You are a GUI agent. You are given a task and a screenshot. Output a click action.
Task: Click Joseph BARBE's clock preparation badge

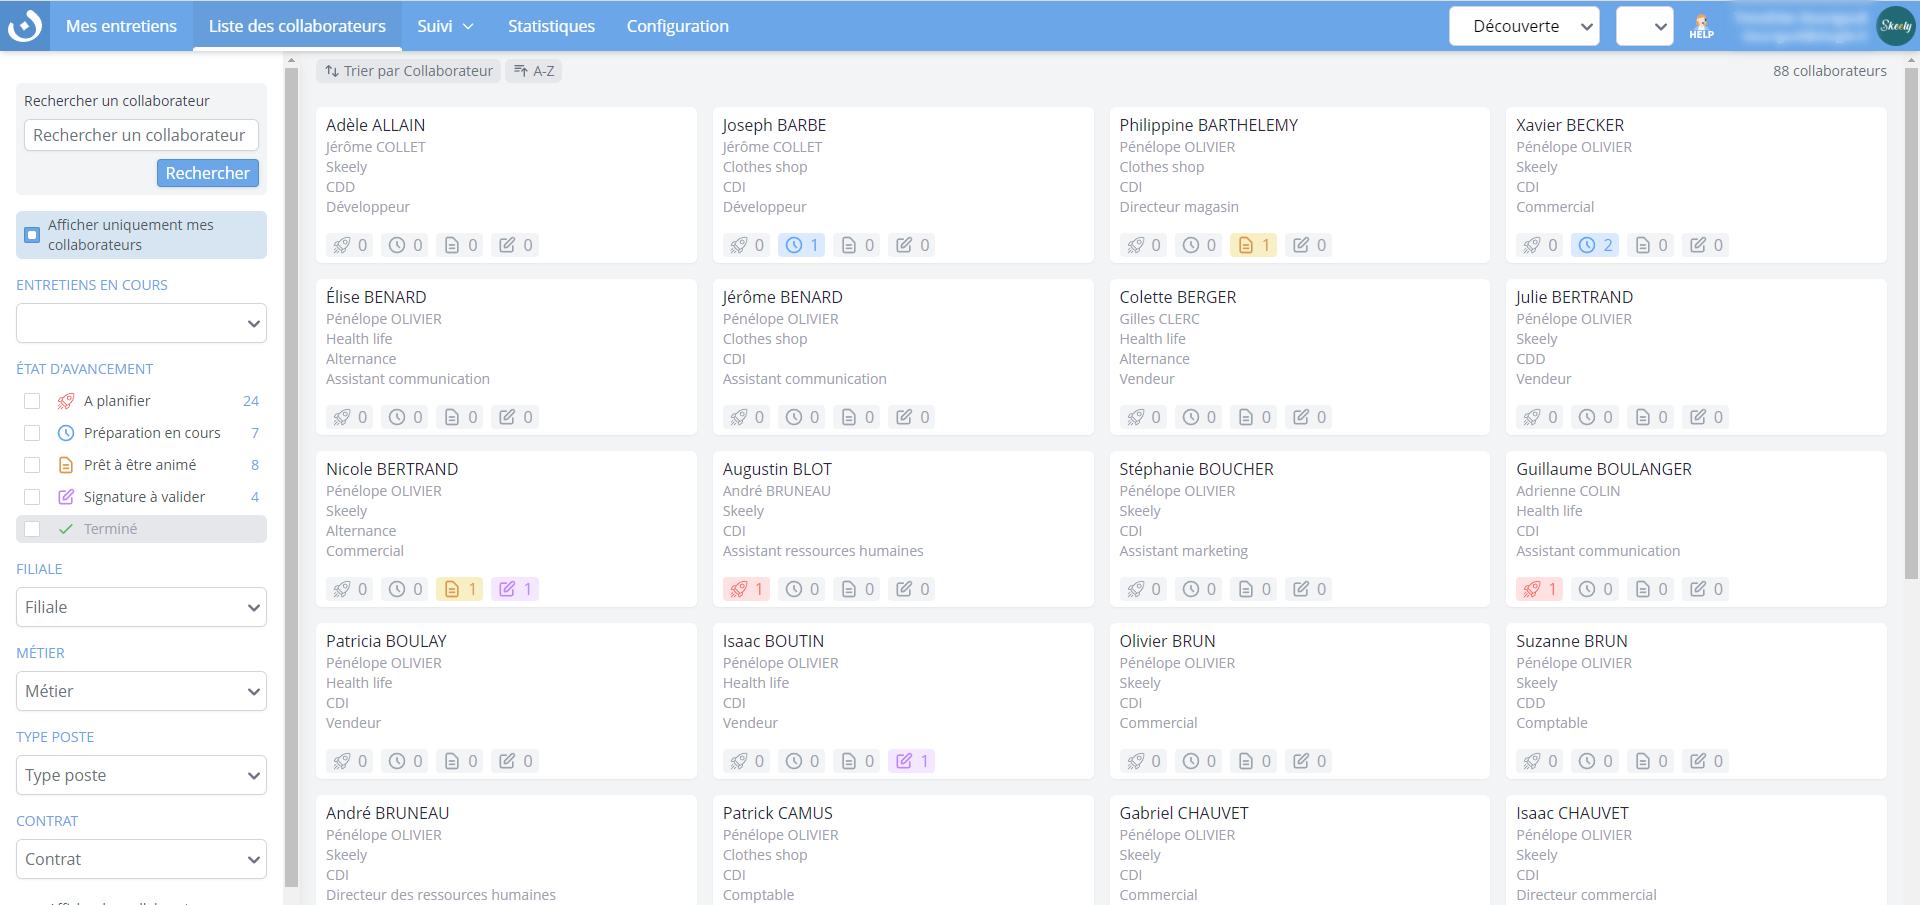[x=801, y=245]
